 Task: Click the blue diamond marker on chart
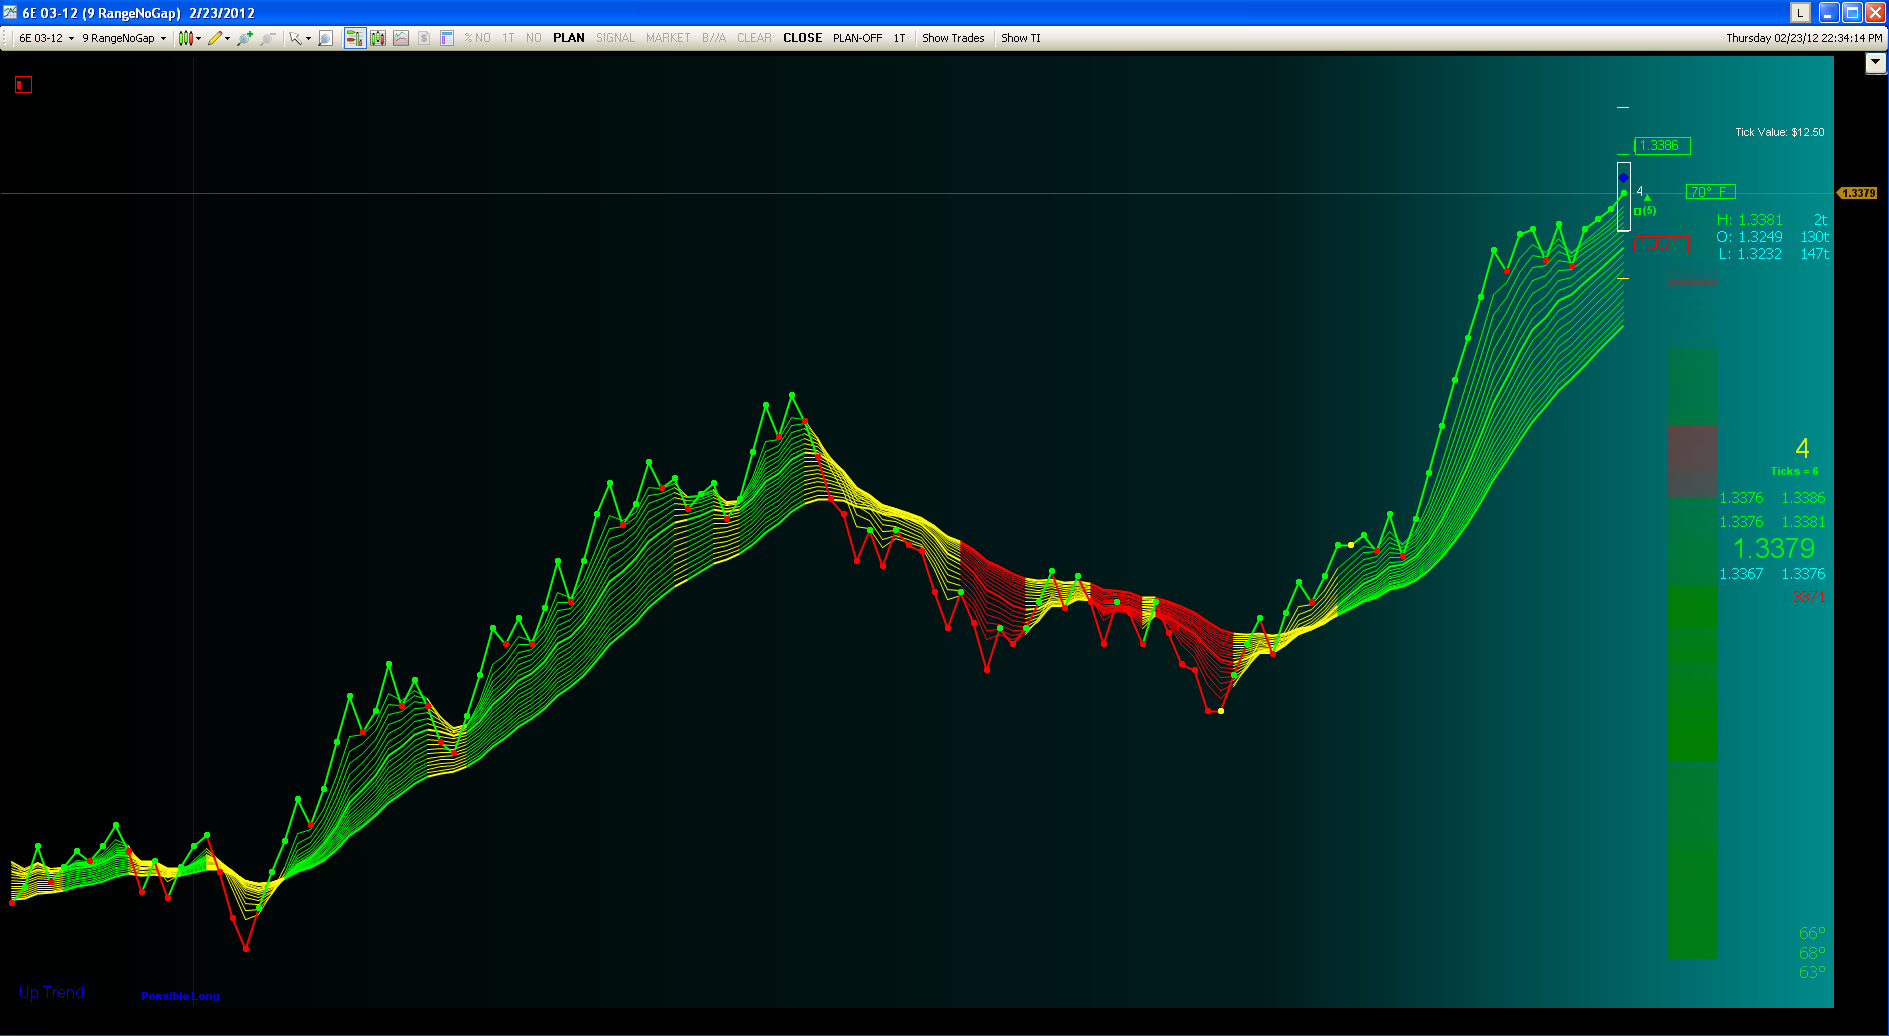(x=1623, y=177)
